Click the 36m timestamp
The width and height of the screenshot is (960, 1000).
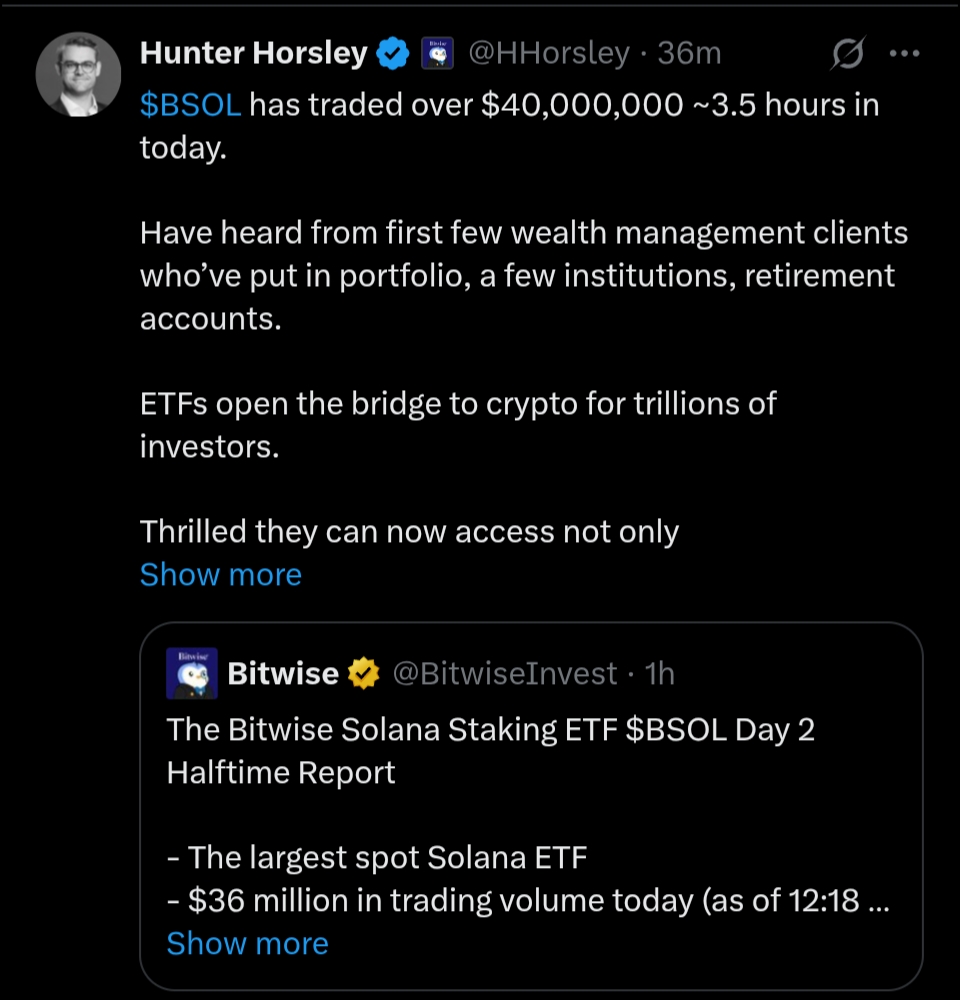pos(689,54)
